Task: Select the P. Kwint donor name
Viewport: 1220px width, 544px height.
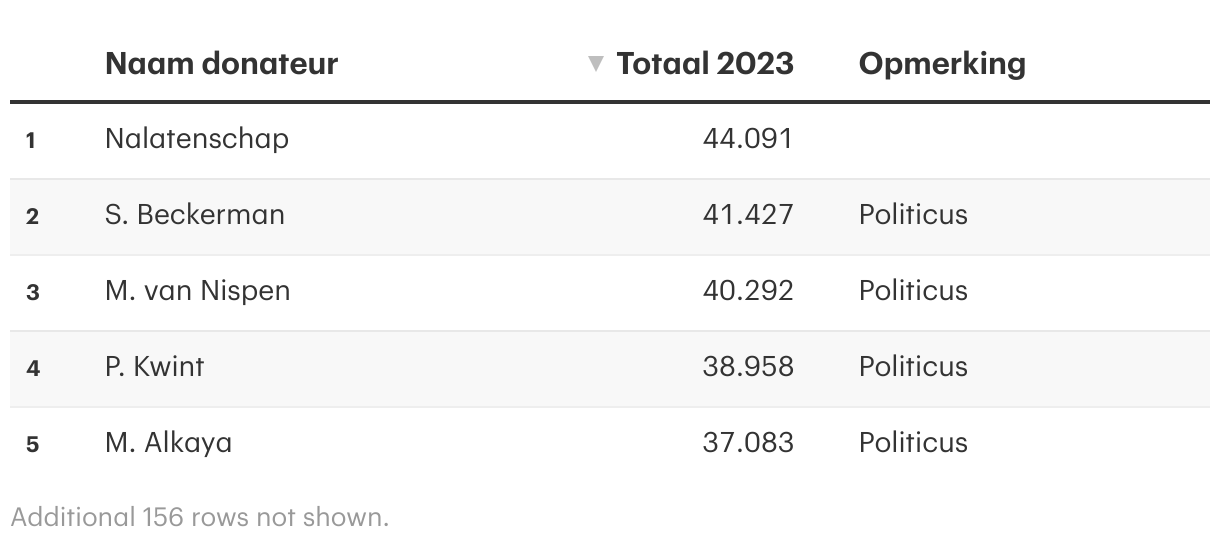Action: click(x=155, y=366)
